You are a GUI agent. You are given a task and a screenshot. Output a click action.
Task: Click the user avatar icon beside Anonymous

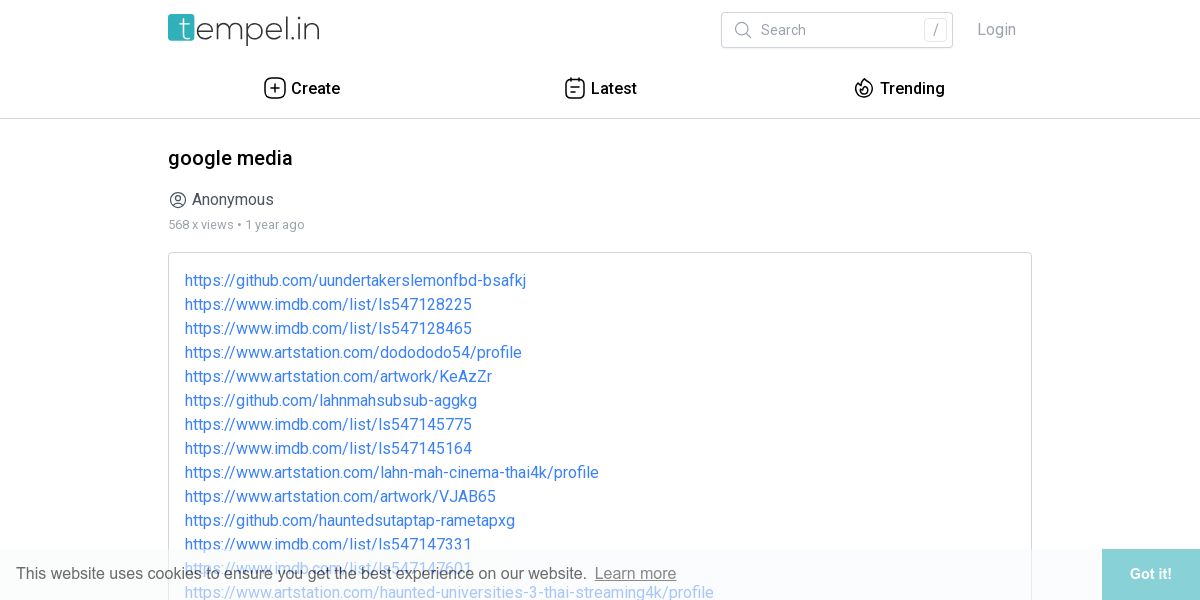coord(178,200)
